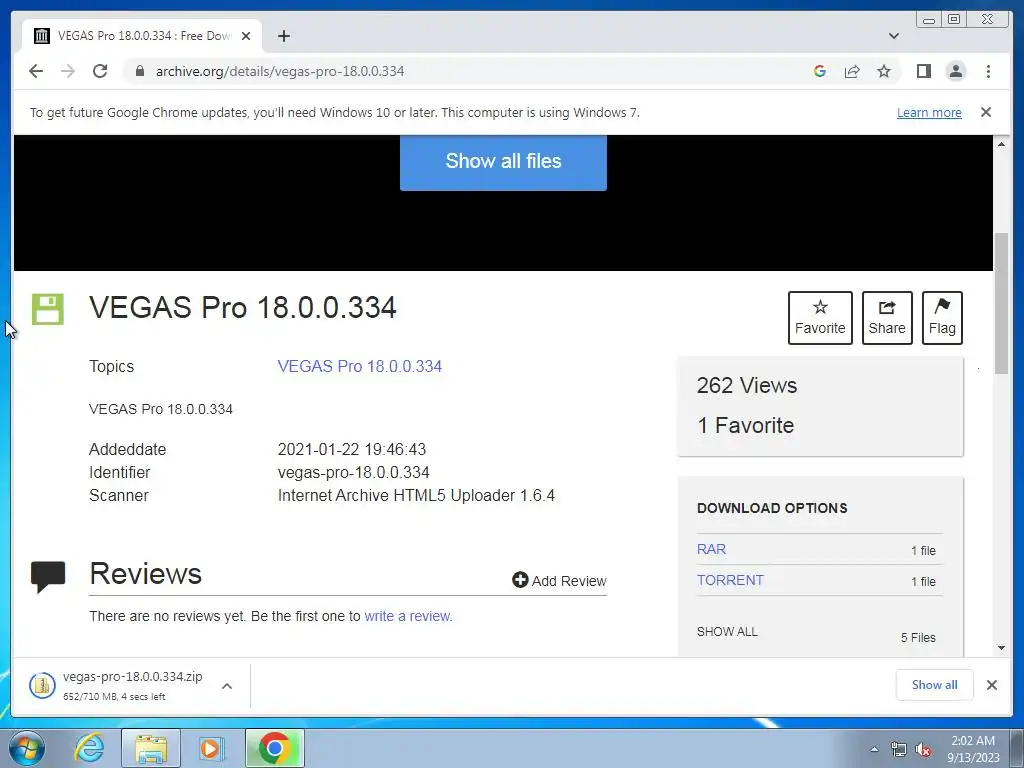This screenshot has height=768, width=1024.
Task: Open the Chrome three-dot menu
Action: click(x=988, y=71)
